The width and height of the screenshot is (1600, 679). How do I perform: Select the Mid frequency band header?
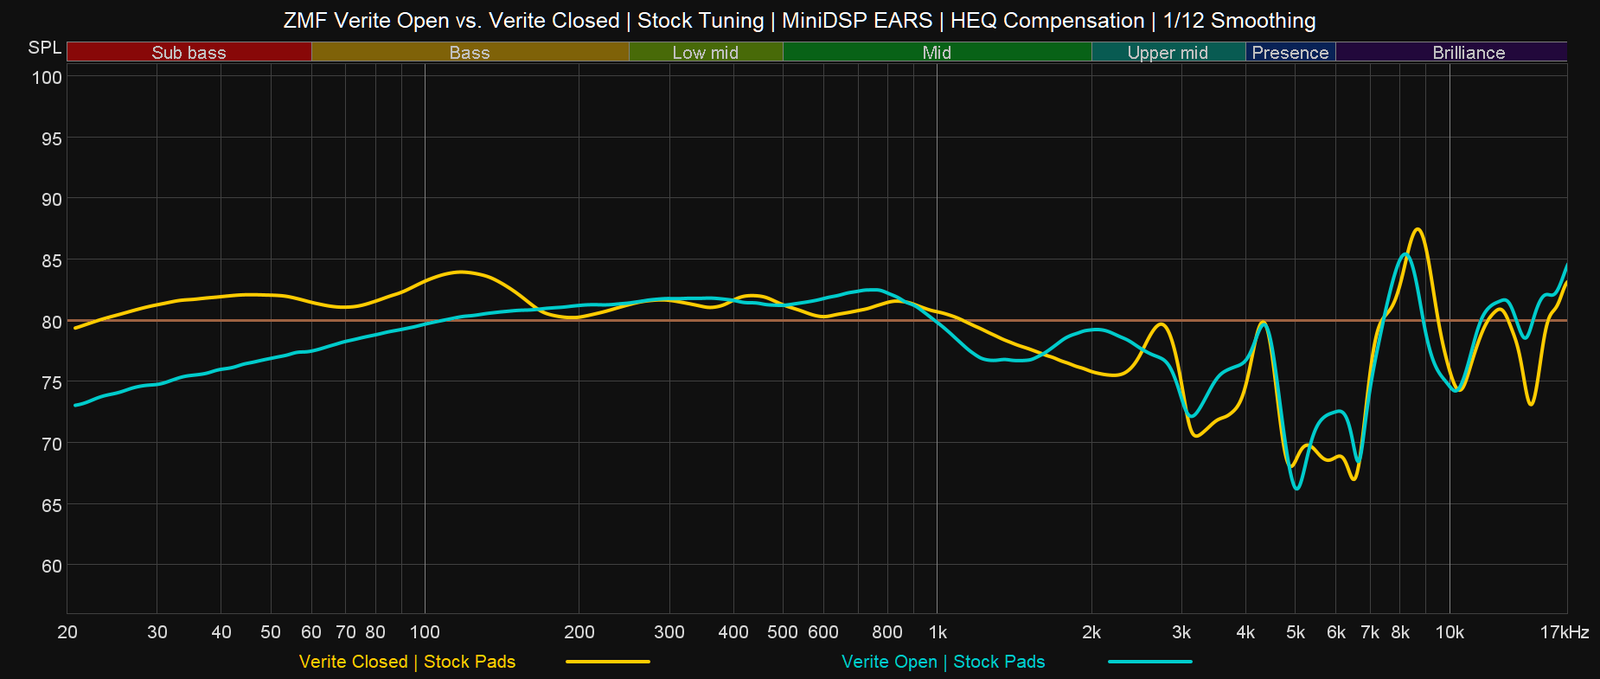tap(936, 53)
